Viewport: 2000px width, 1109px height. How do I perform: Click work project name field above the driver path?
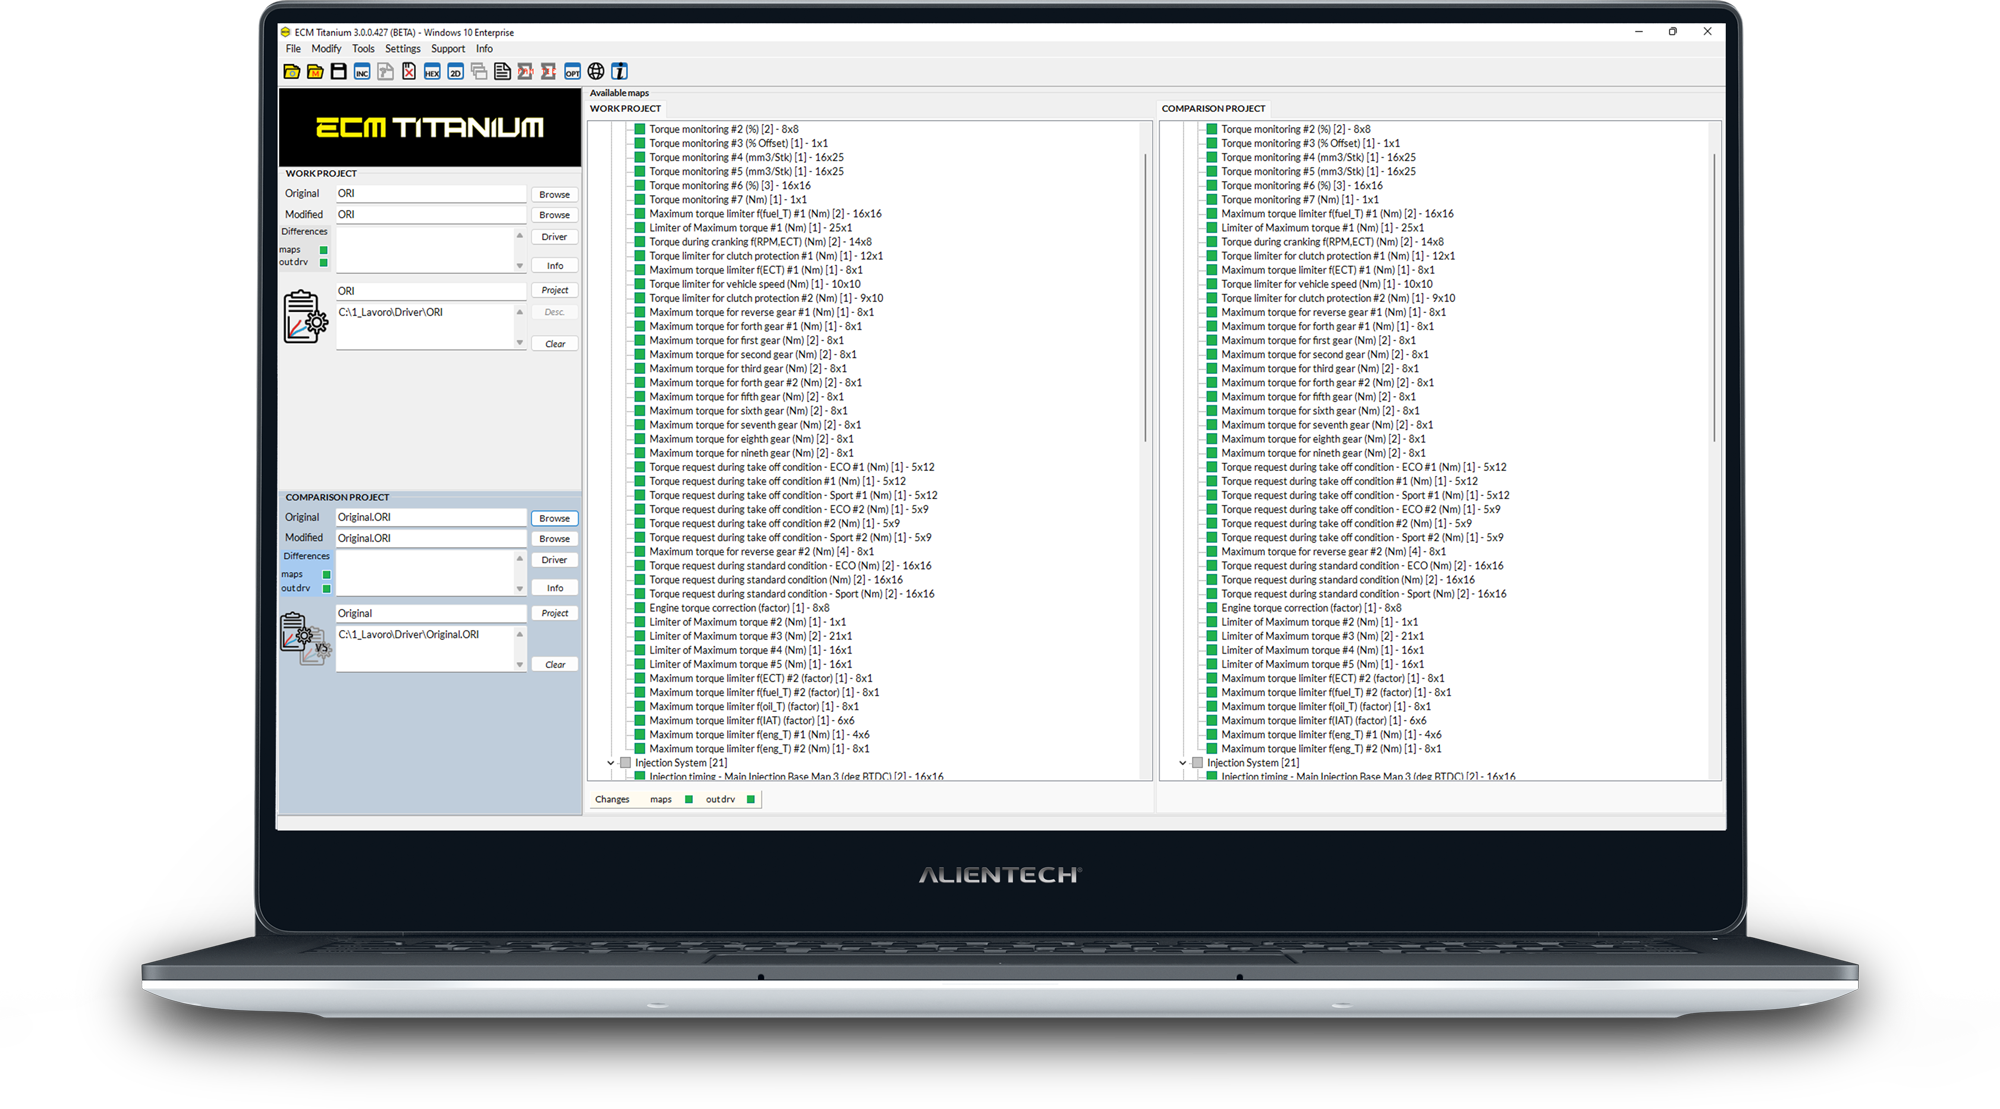431,291
